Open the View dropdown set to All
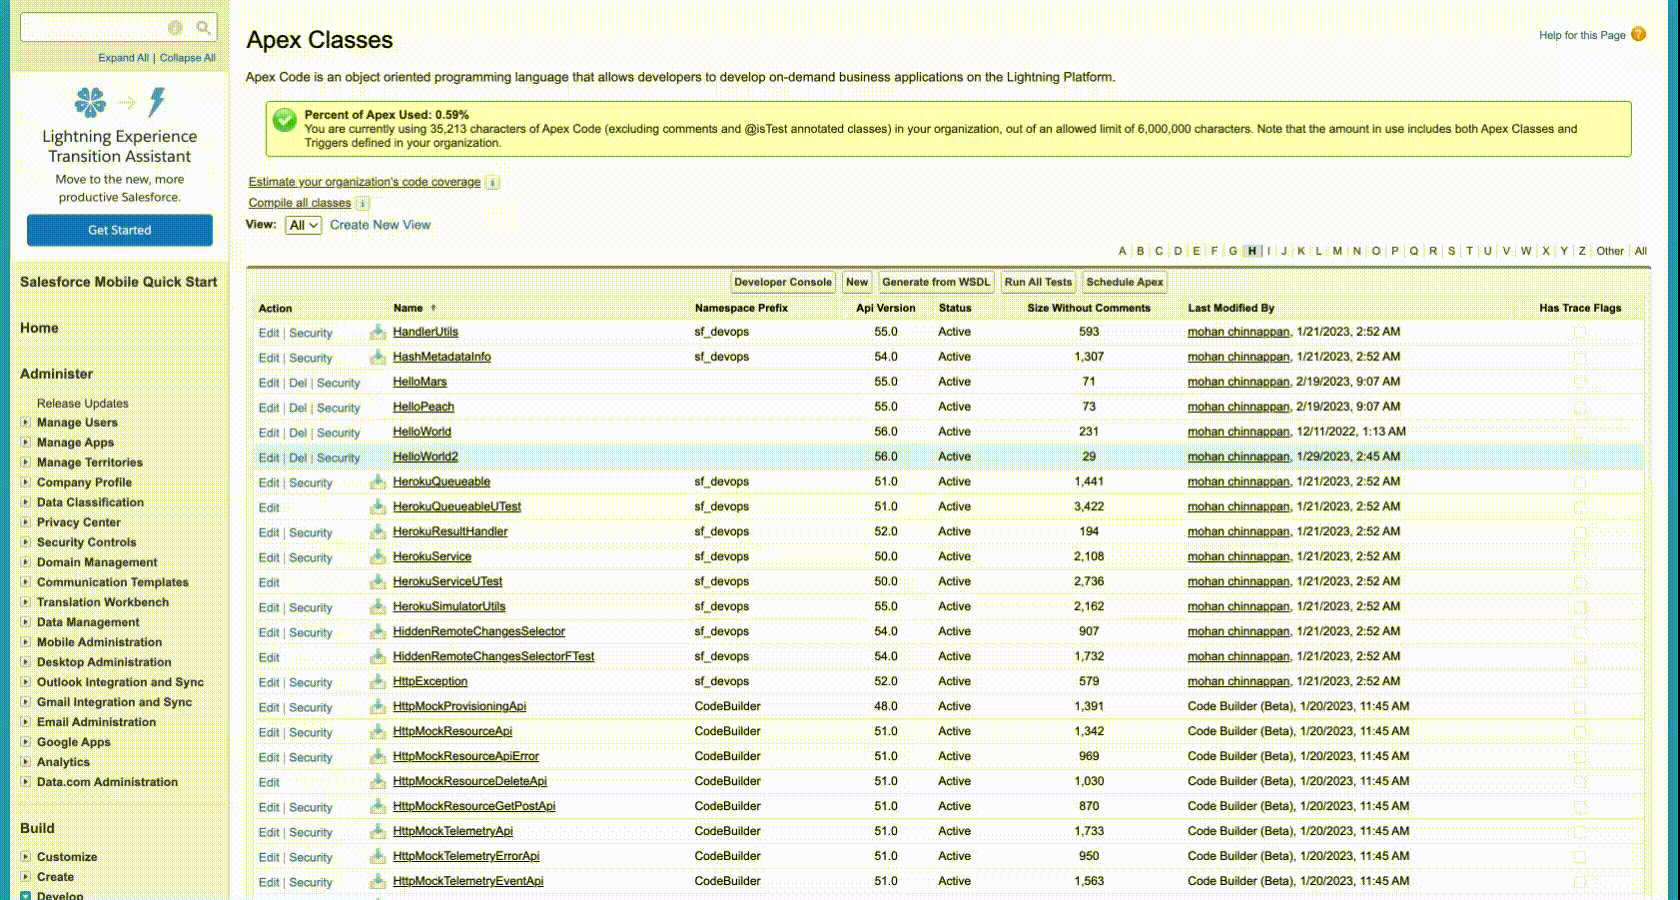 (x=303, y=225)
